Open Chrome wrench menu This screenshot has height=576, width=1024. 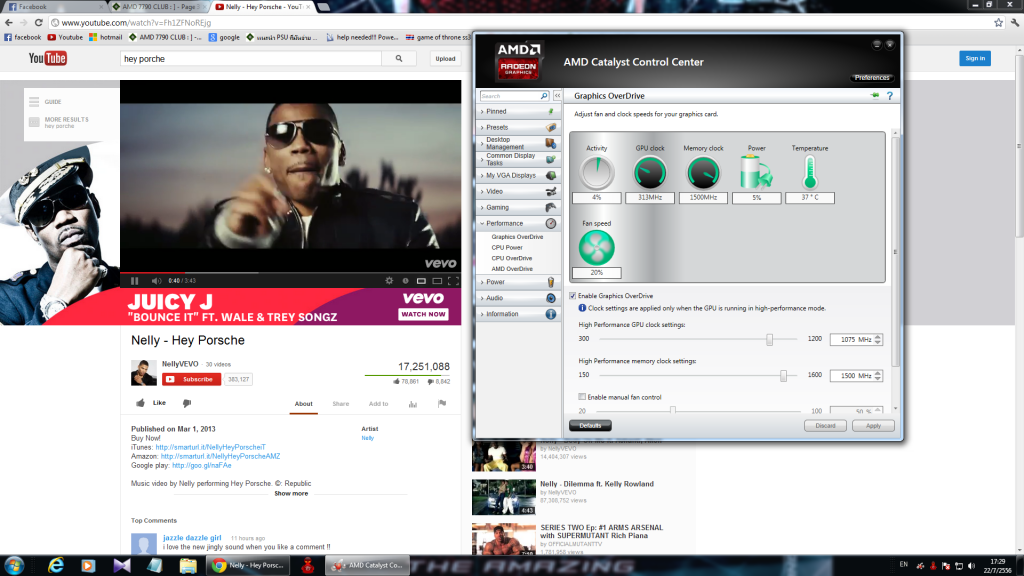pyautogui.click(x=1015, y=23)
